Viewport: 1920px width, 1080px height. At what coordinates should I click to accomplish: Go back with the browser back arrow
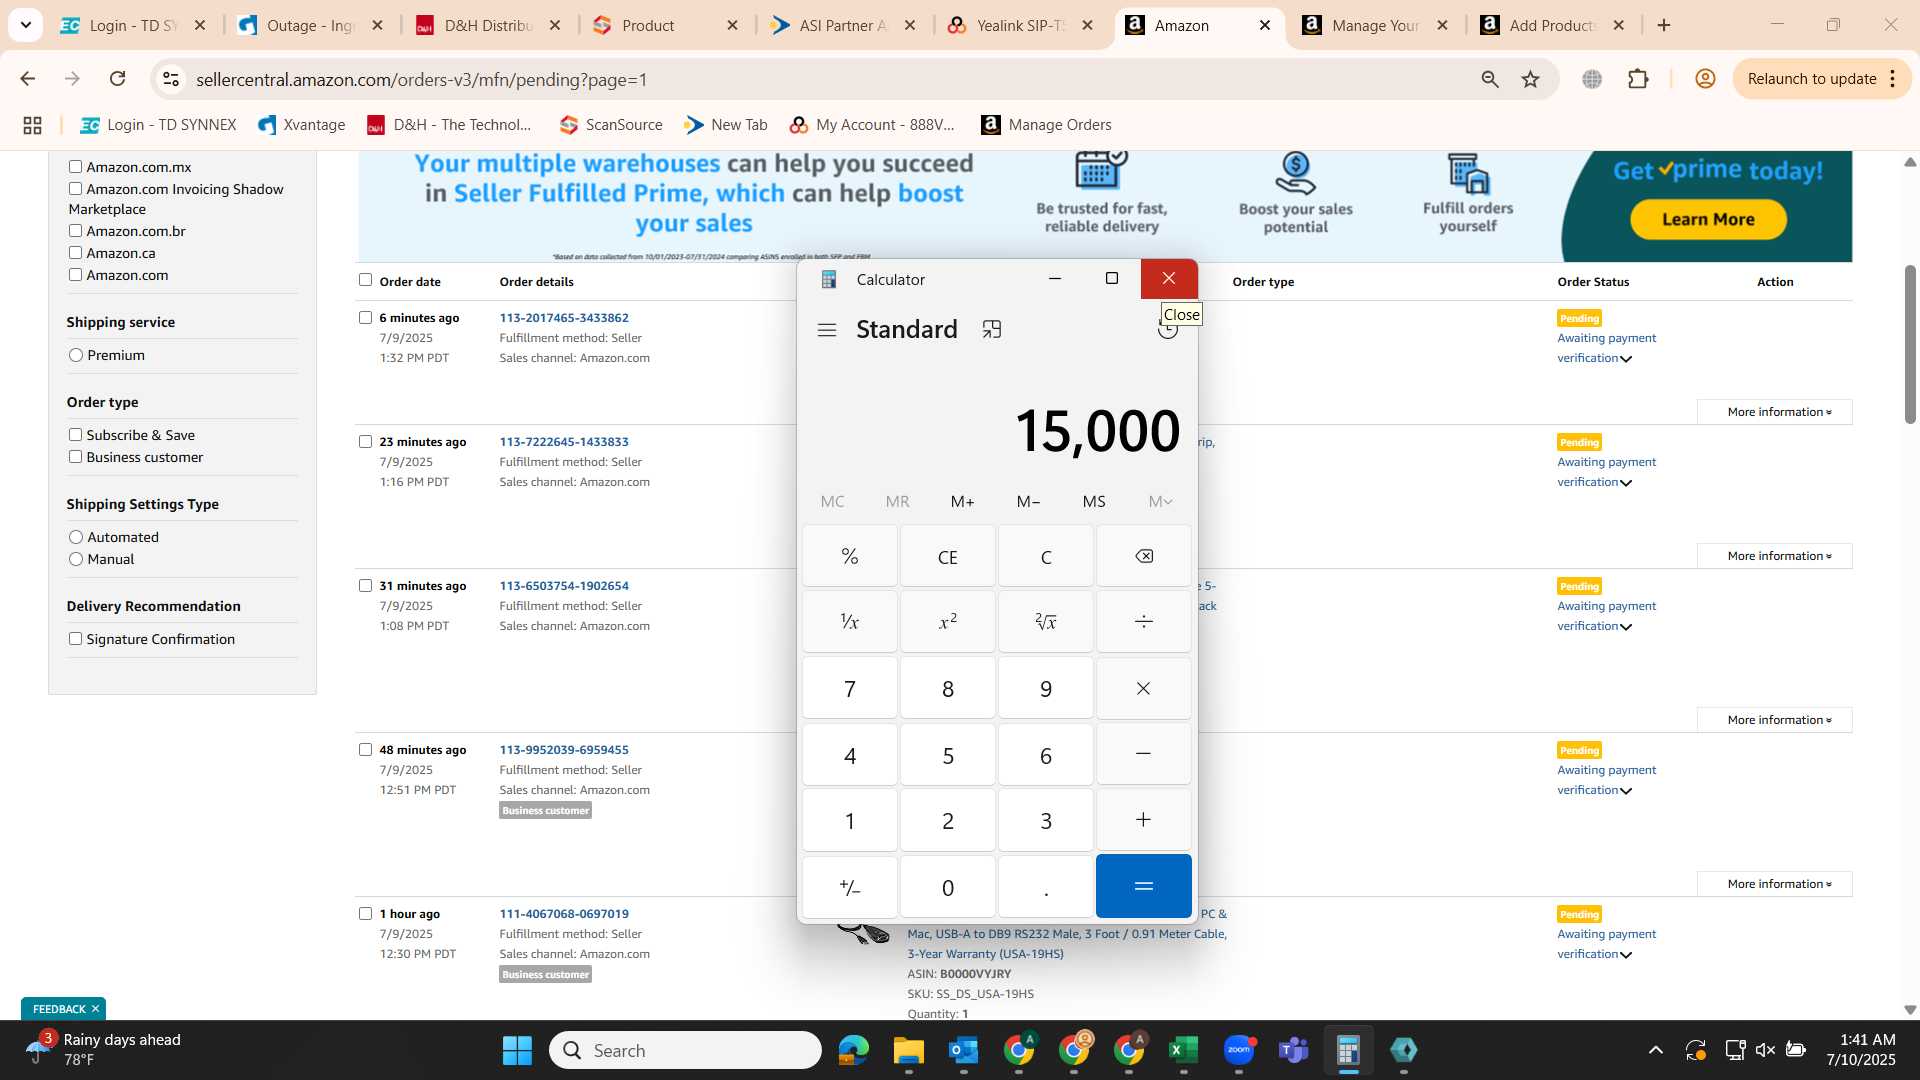[27, 79]
